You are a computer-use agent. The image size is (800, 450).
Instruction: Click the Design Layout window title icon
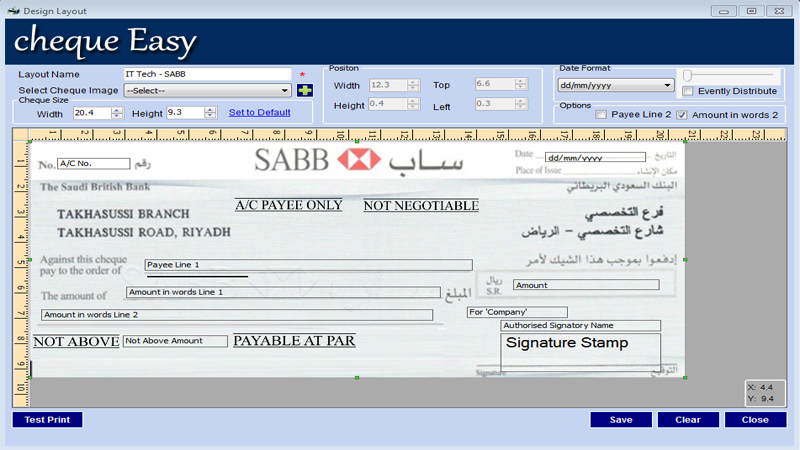pos(12,11)
